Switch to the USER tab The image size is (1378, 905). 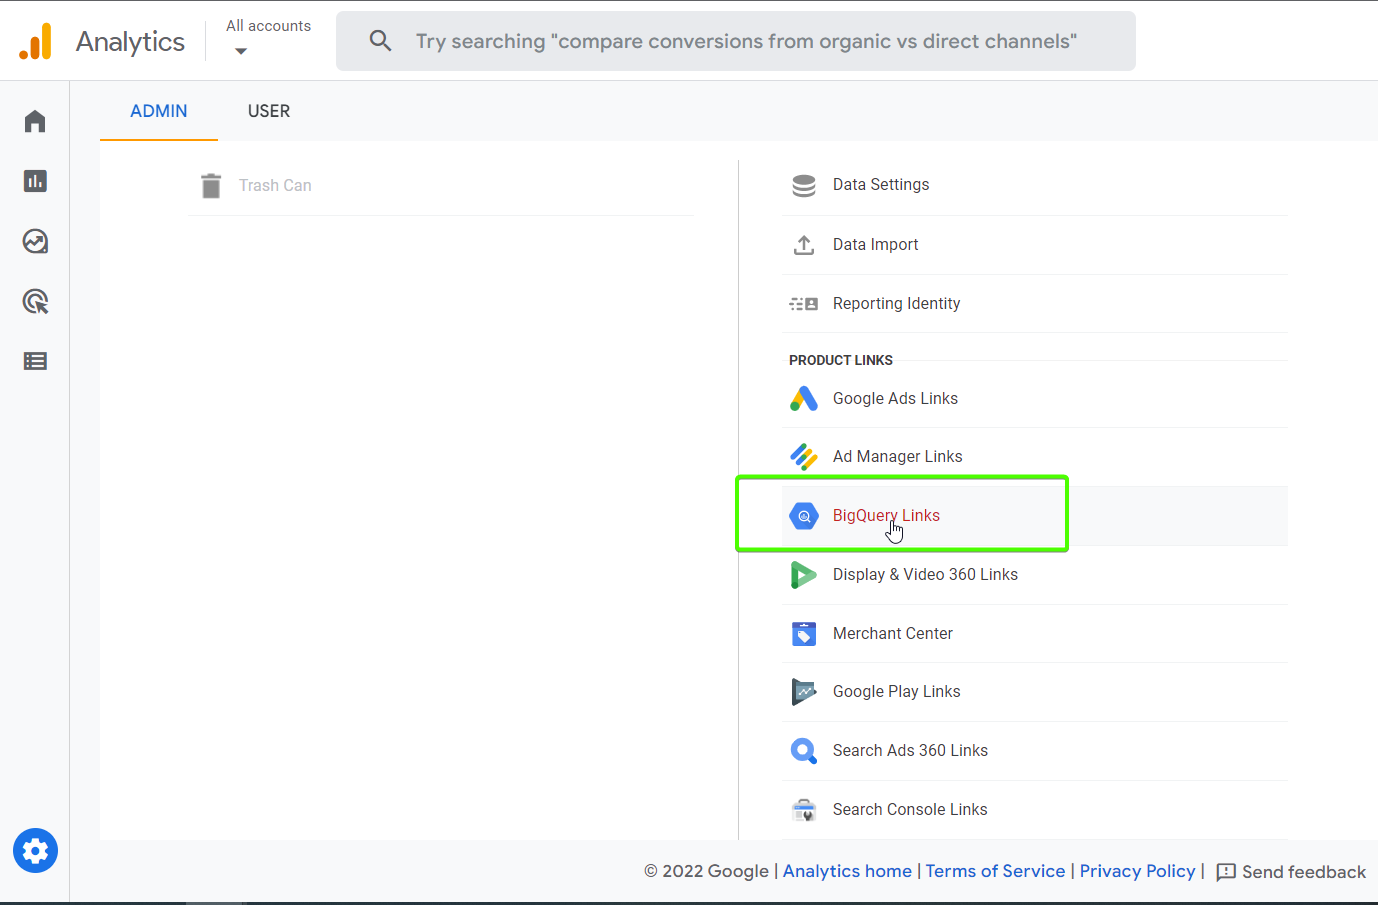(268, 111)
